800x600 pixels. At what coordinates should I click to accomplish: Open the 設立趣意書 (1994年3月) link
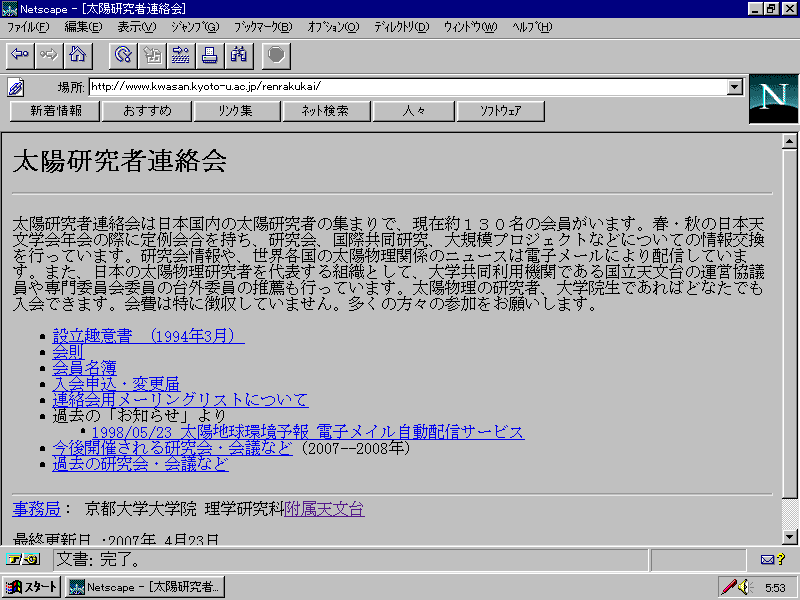coord(148,336)
